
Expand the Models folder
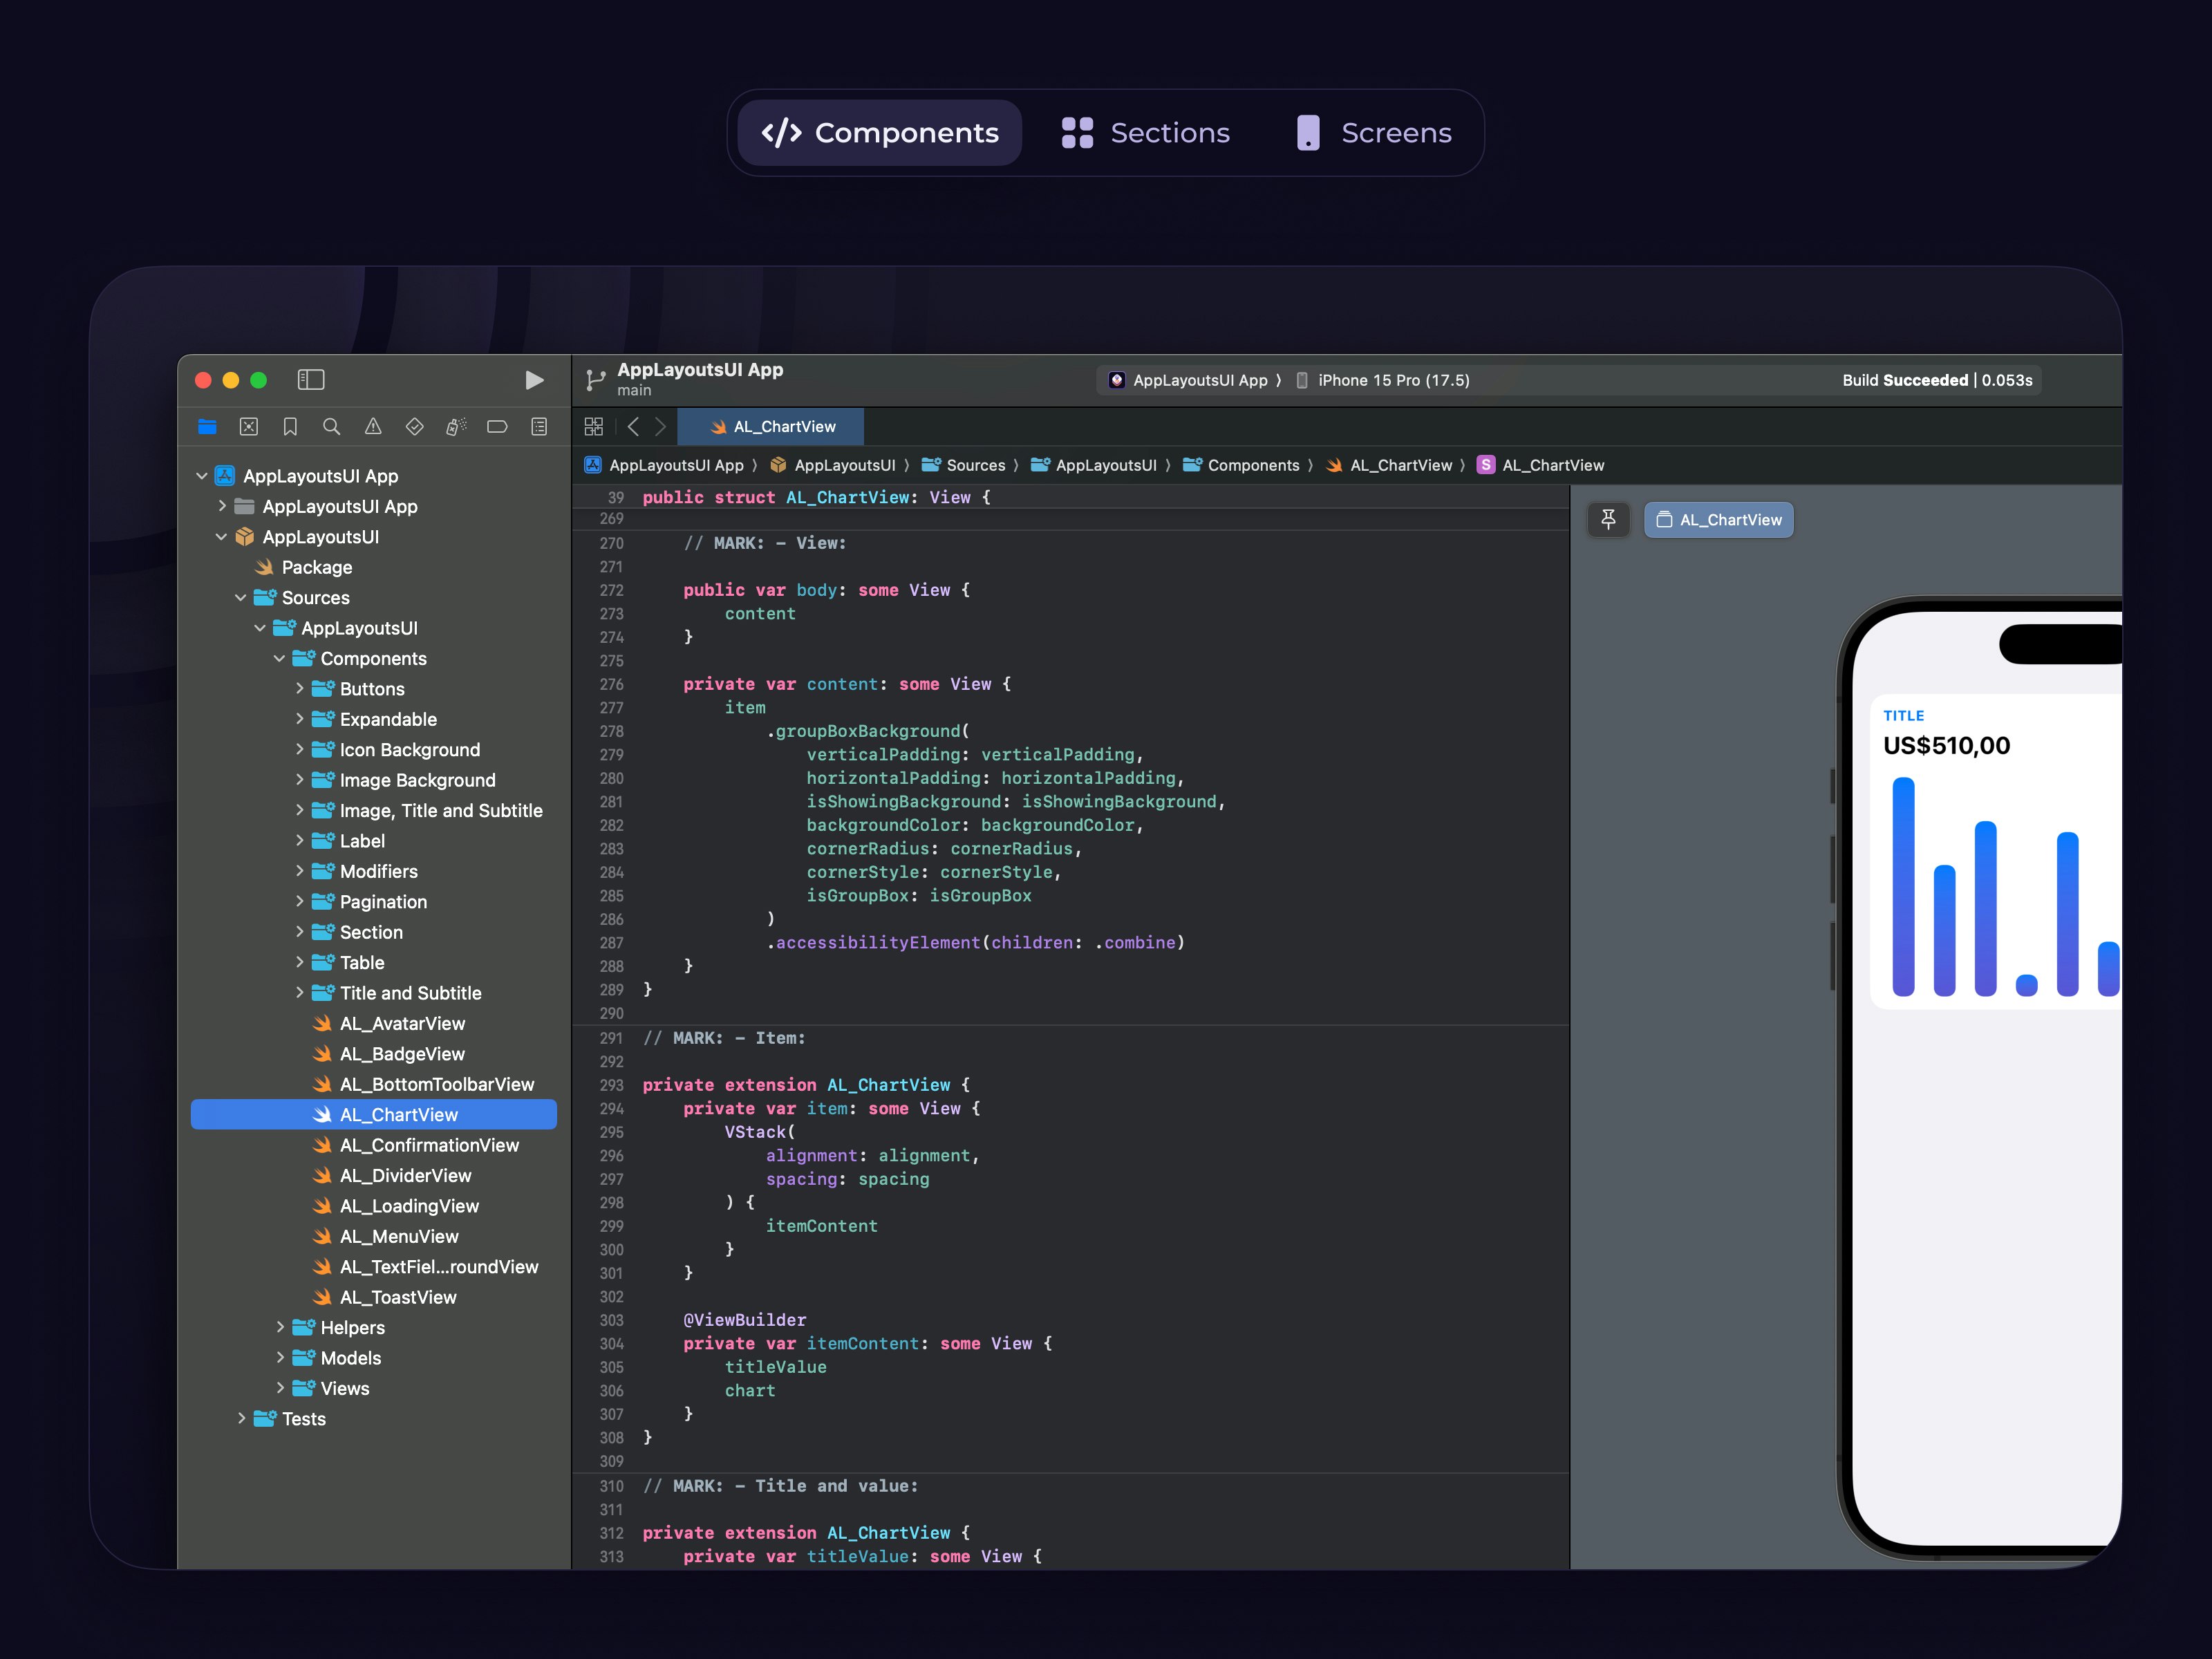tap(280, 1358)
